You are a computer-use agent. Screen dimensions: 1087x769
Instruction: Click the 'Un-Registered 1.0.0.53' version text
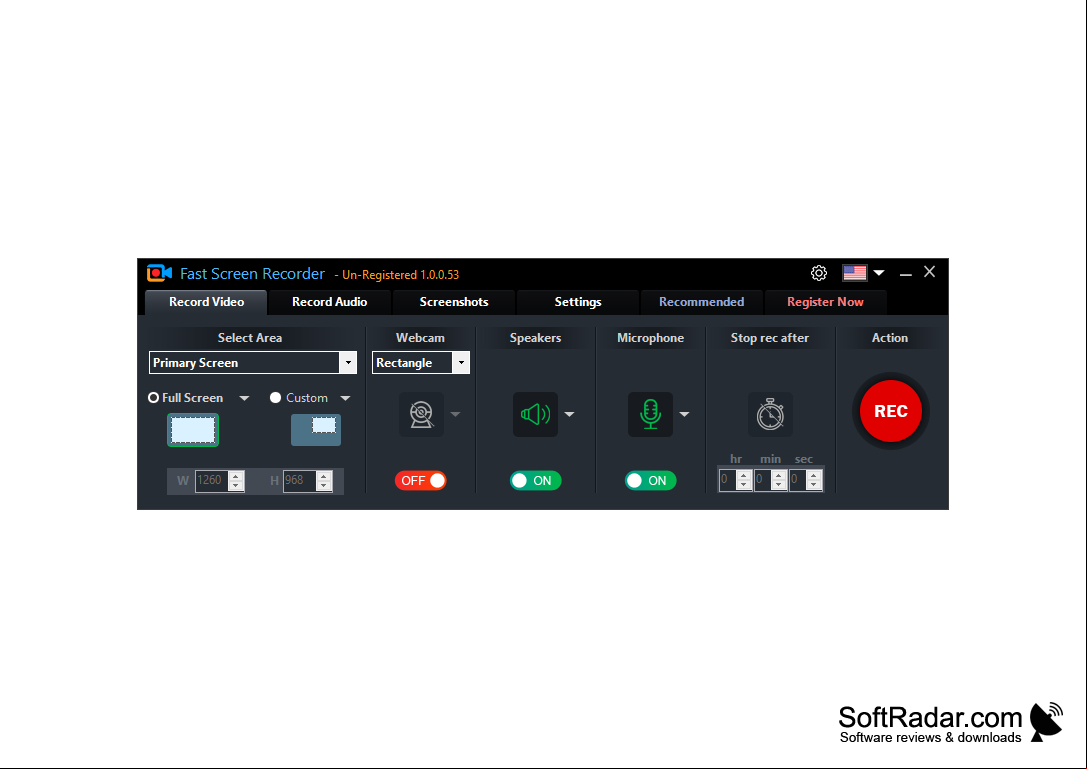[401, 275]
